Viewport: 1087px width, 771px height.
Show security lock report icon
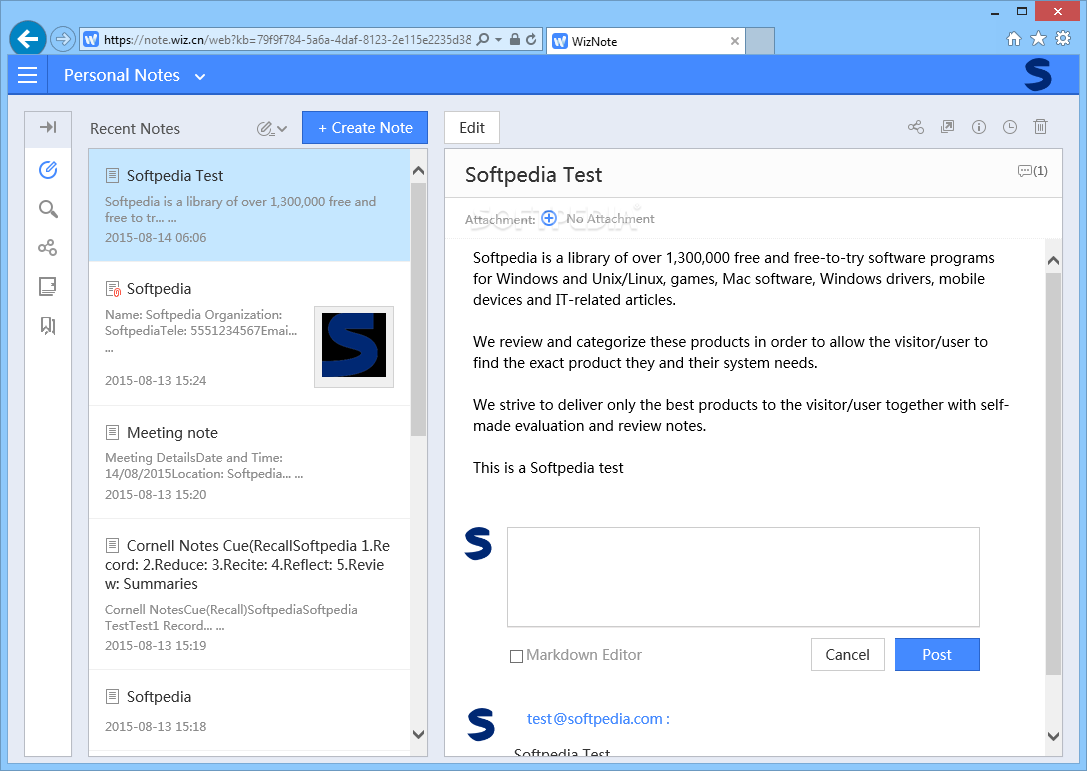[x=514, y=40]
